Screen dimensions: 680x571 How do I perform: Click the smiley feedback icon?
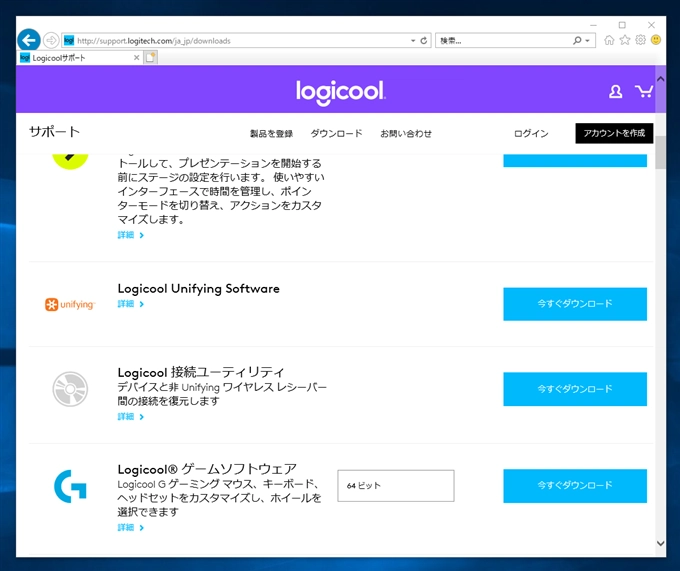656,40
